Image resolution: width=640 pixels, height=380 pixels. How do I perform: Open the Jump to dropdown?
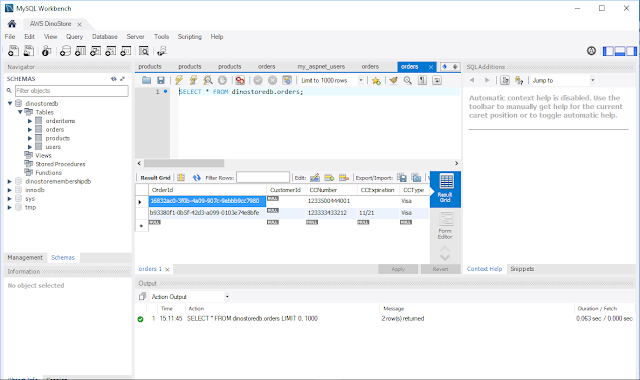(592, 80)
